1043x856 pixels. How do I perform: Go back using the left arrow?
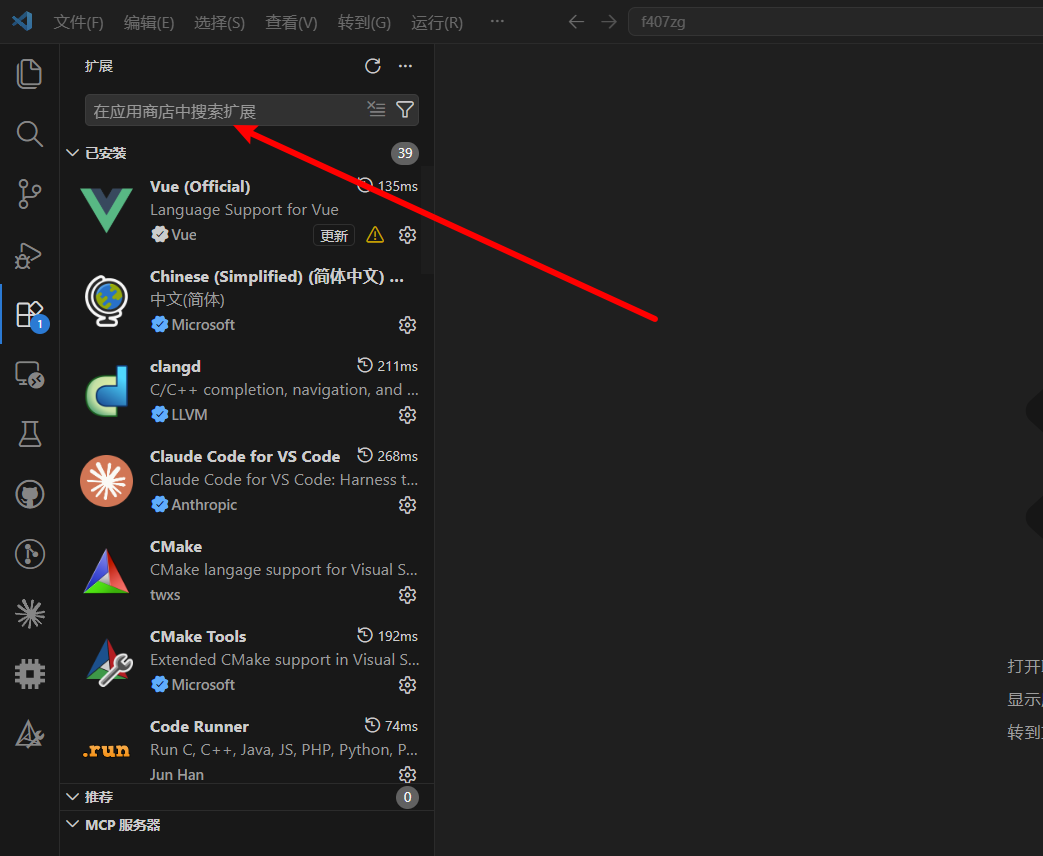(x=576, y=22)
